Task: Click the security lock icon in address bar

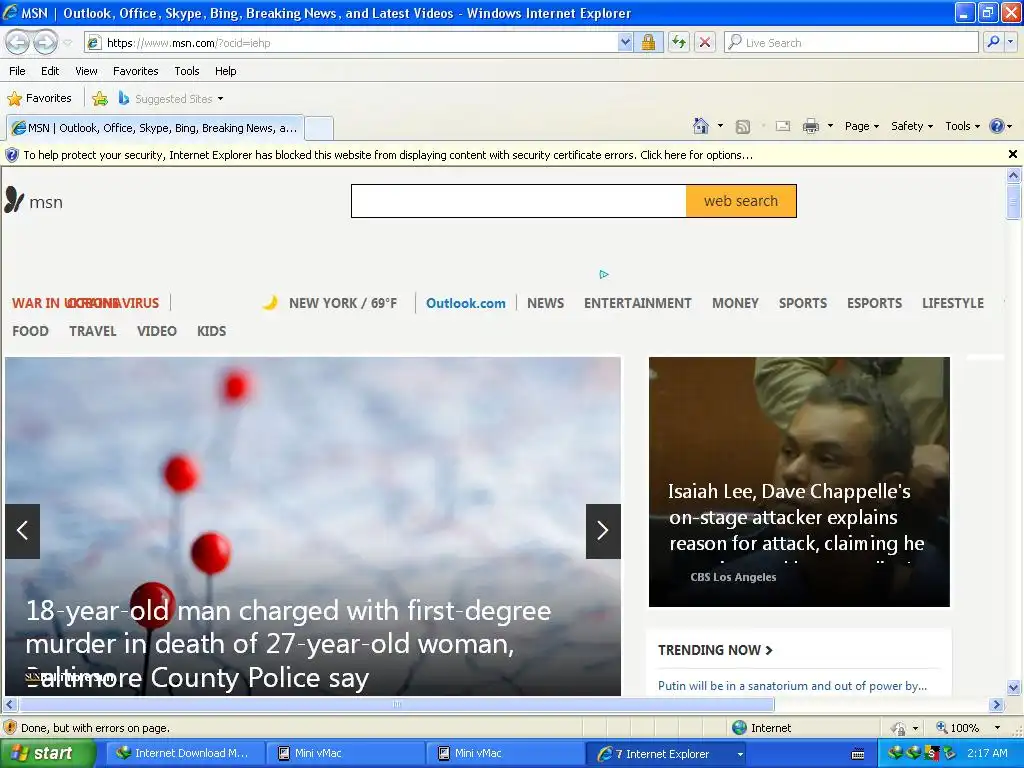Action: [648, 42]
